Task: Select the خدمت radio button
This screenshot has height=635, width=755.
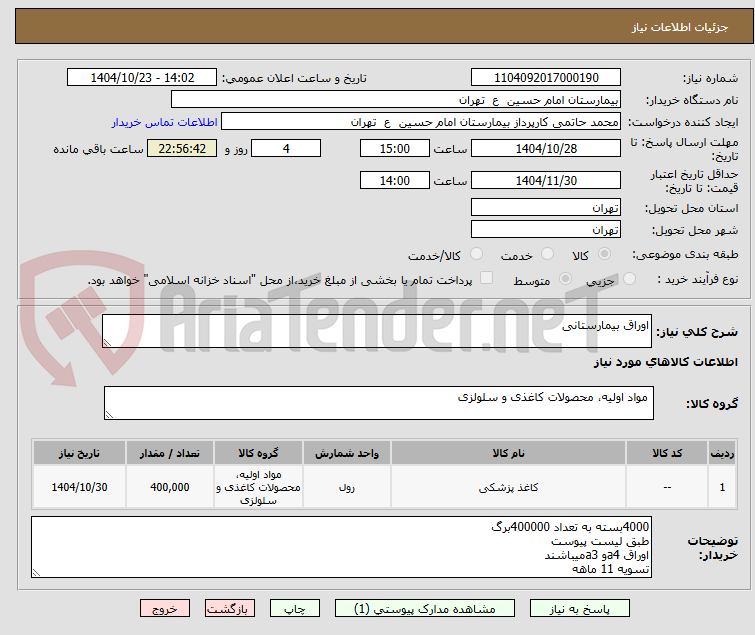Action: point(547,254)
